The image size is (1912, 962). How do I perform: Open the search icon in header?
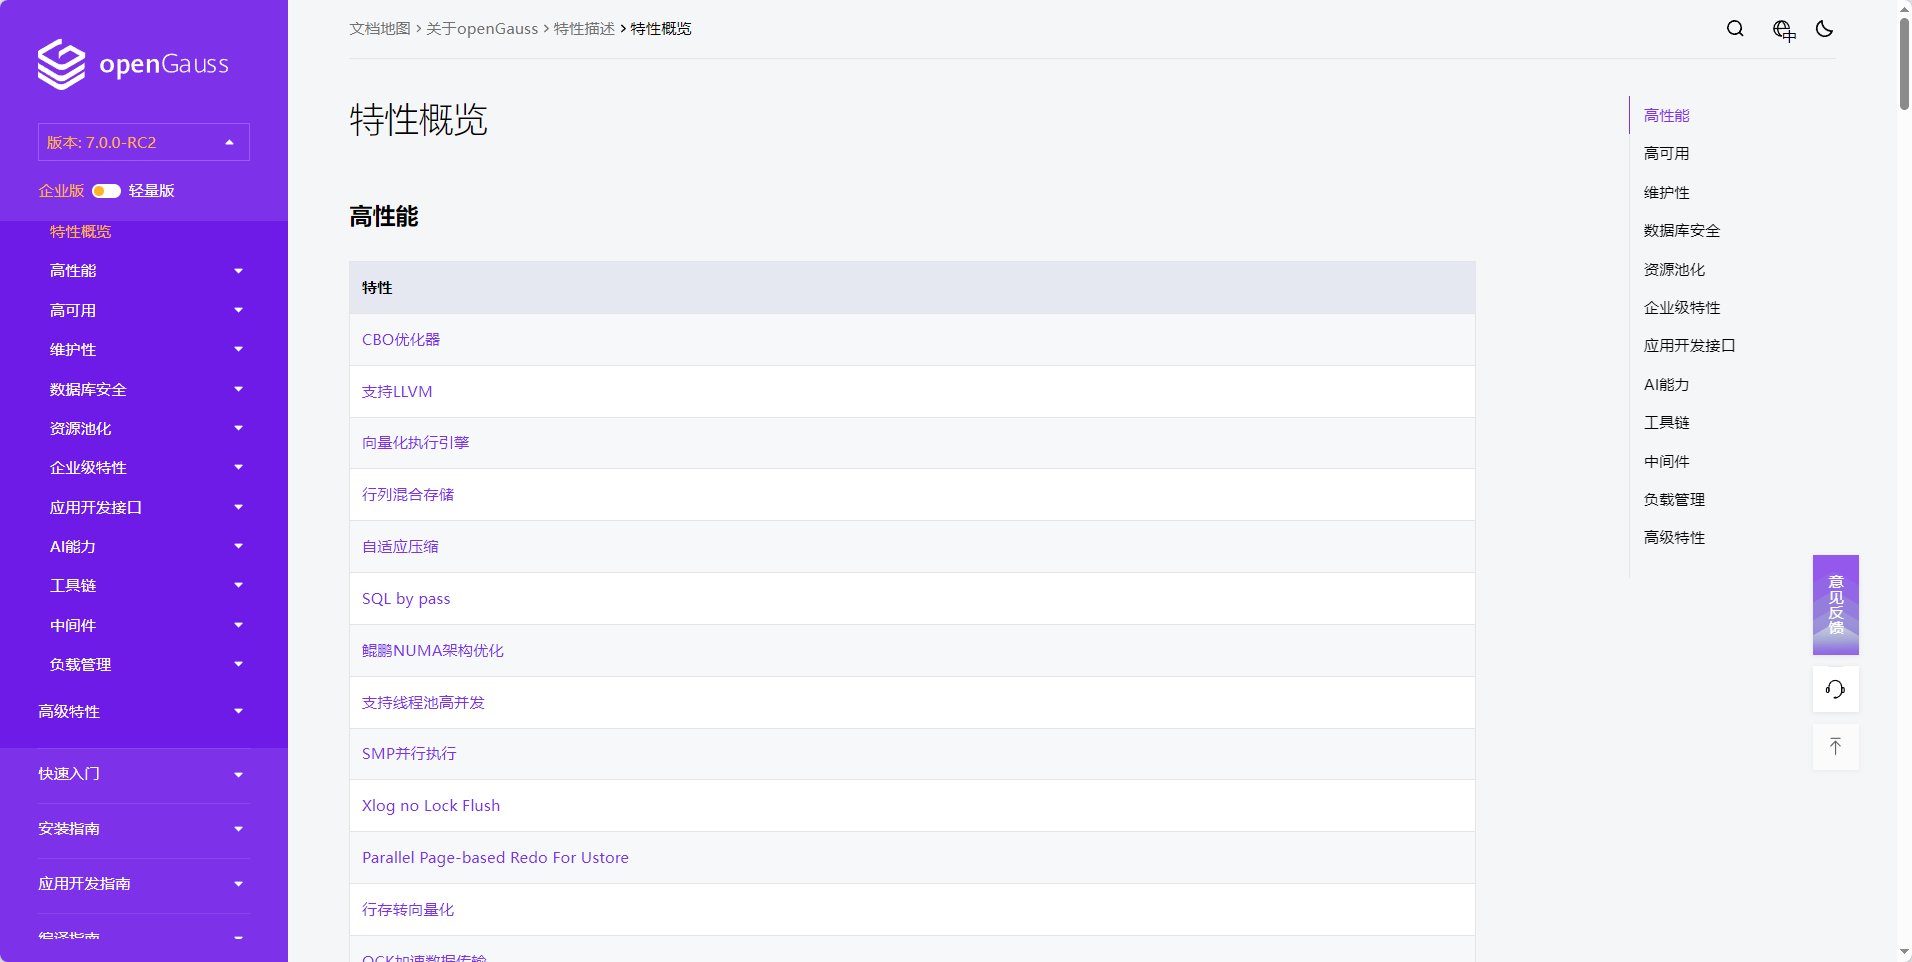coord(1735,29)
